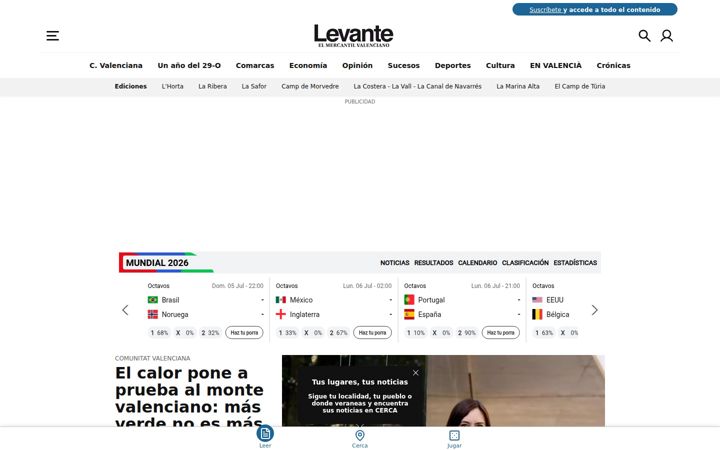Open El Camp de Túria edition

579,86
